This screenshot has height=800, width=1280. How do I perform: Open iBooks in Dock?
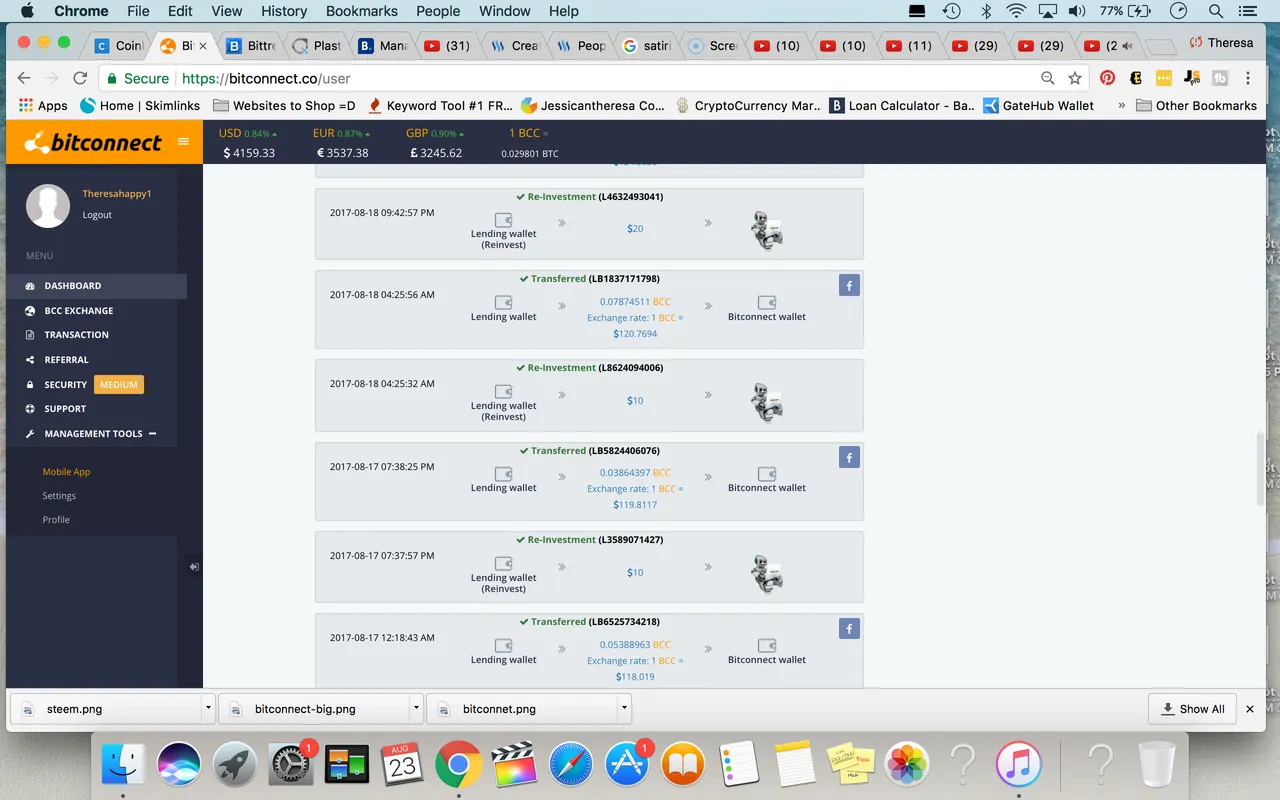pos(683,765)
